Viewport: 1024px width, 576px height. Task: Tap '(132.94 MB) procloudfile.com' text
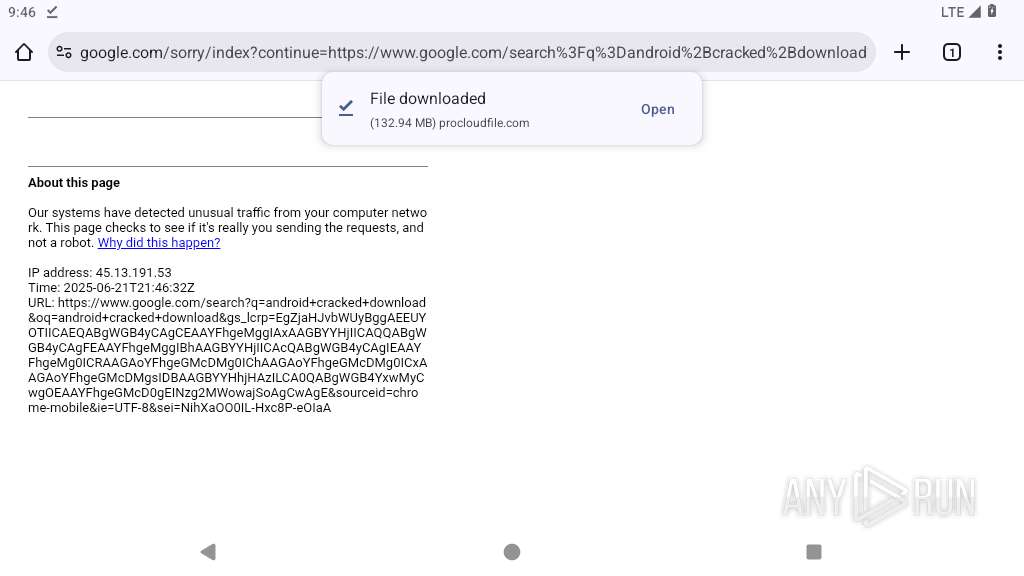click(x=449, y=123)
